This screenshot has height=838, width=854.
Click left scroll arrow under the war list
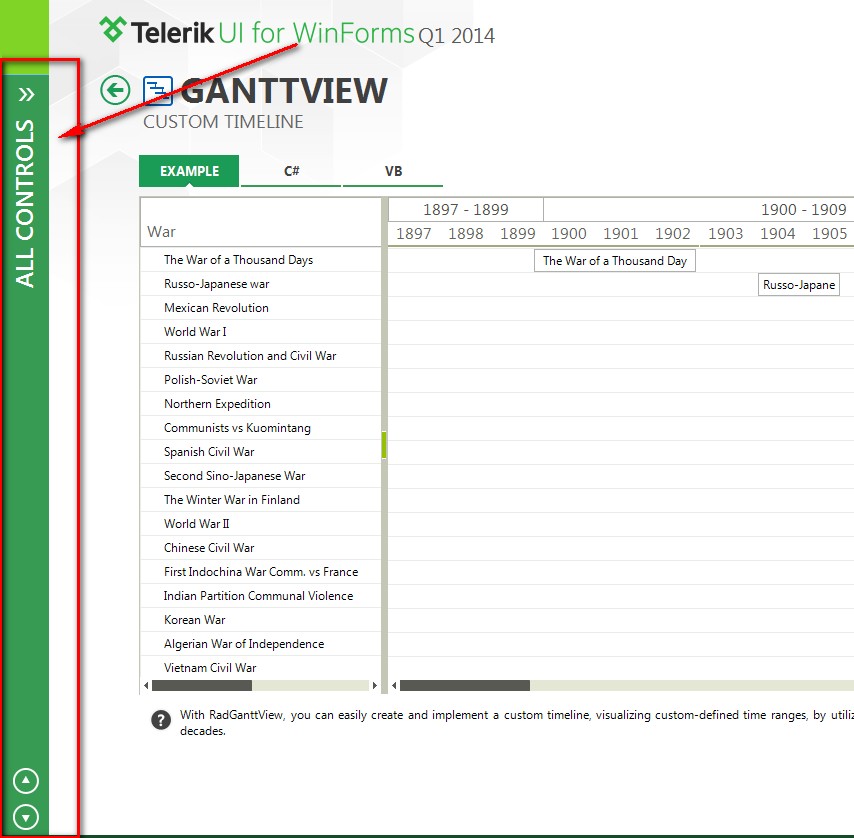point(146,686)
